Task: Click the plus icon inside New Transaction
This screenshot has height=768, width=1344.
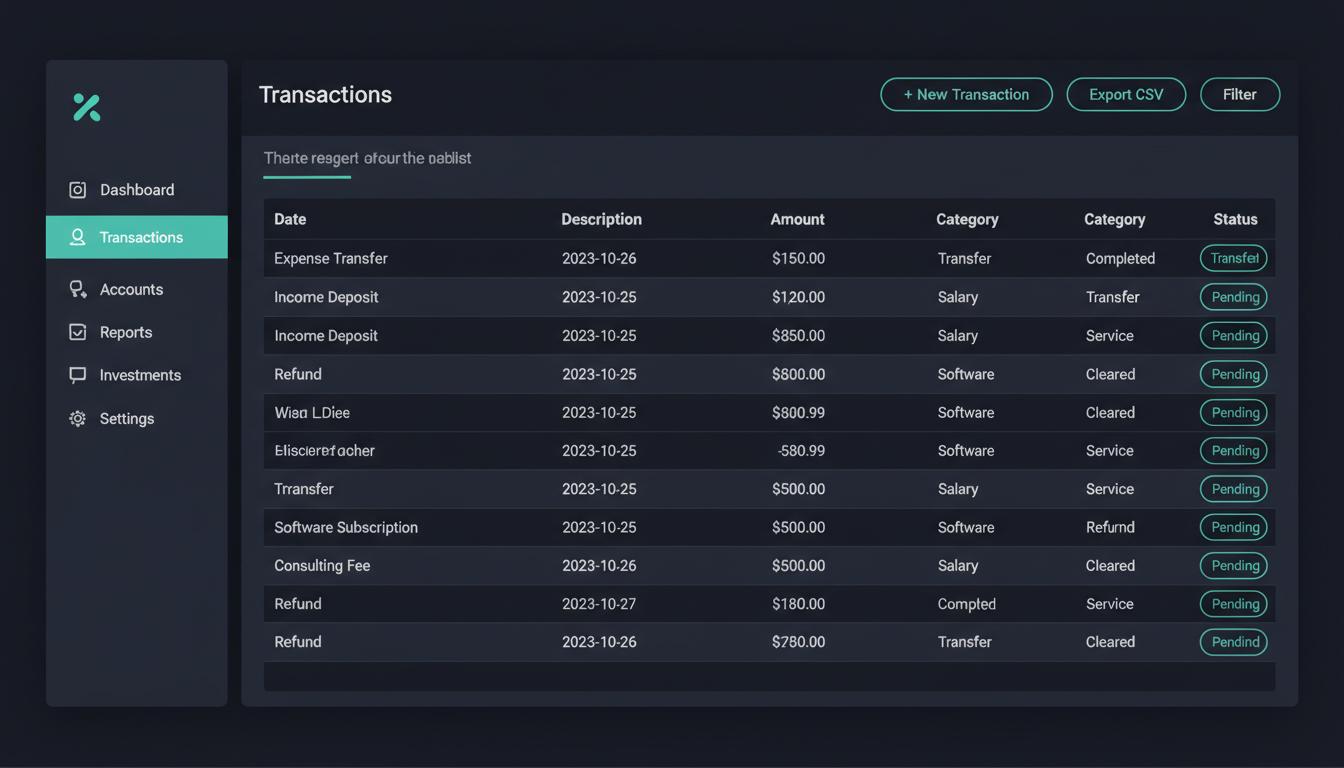Action: (x=908, y=94)
